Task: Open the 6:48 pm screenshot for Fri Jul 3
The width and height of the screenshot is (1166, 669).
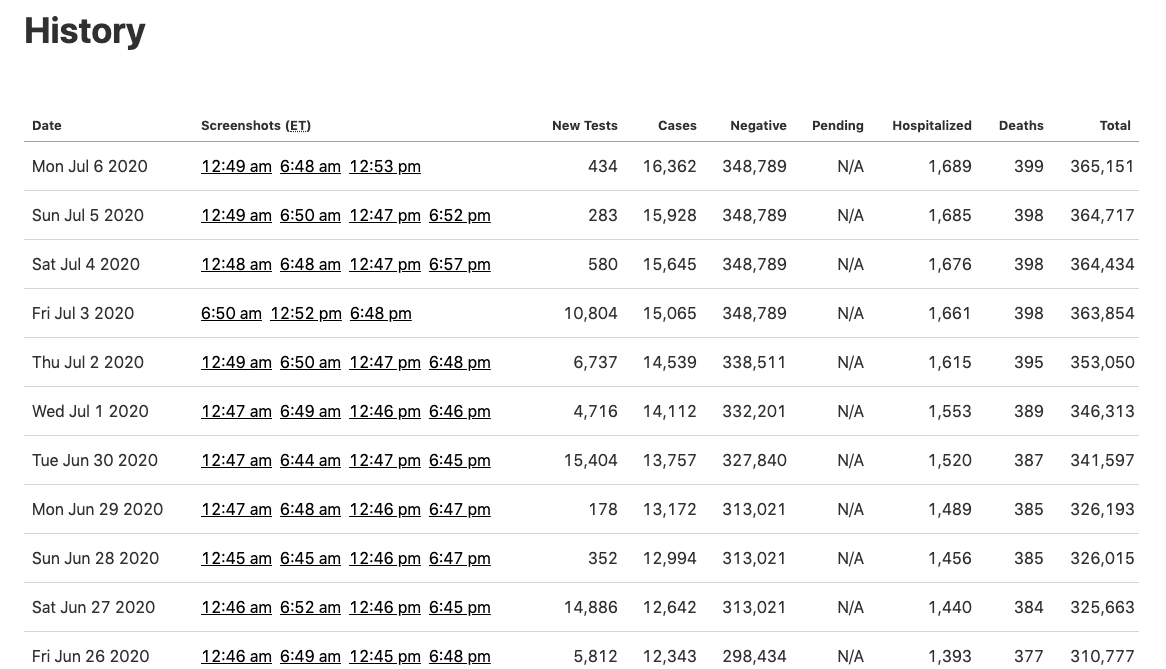Action: [x=381, y=314]
